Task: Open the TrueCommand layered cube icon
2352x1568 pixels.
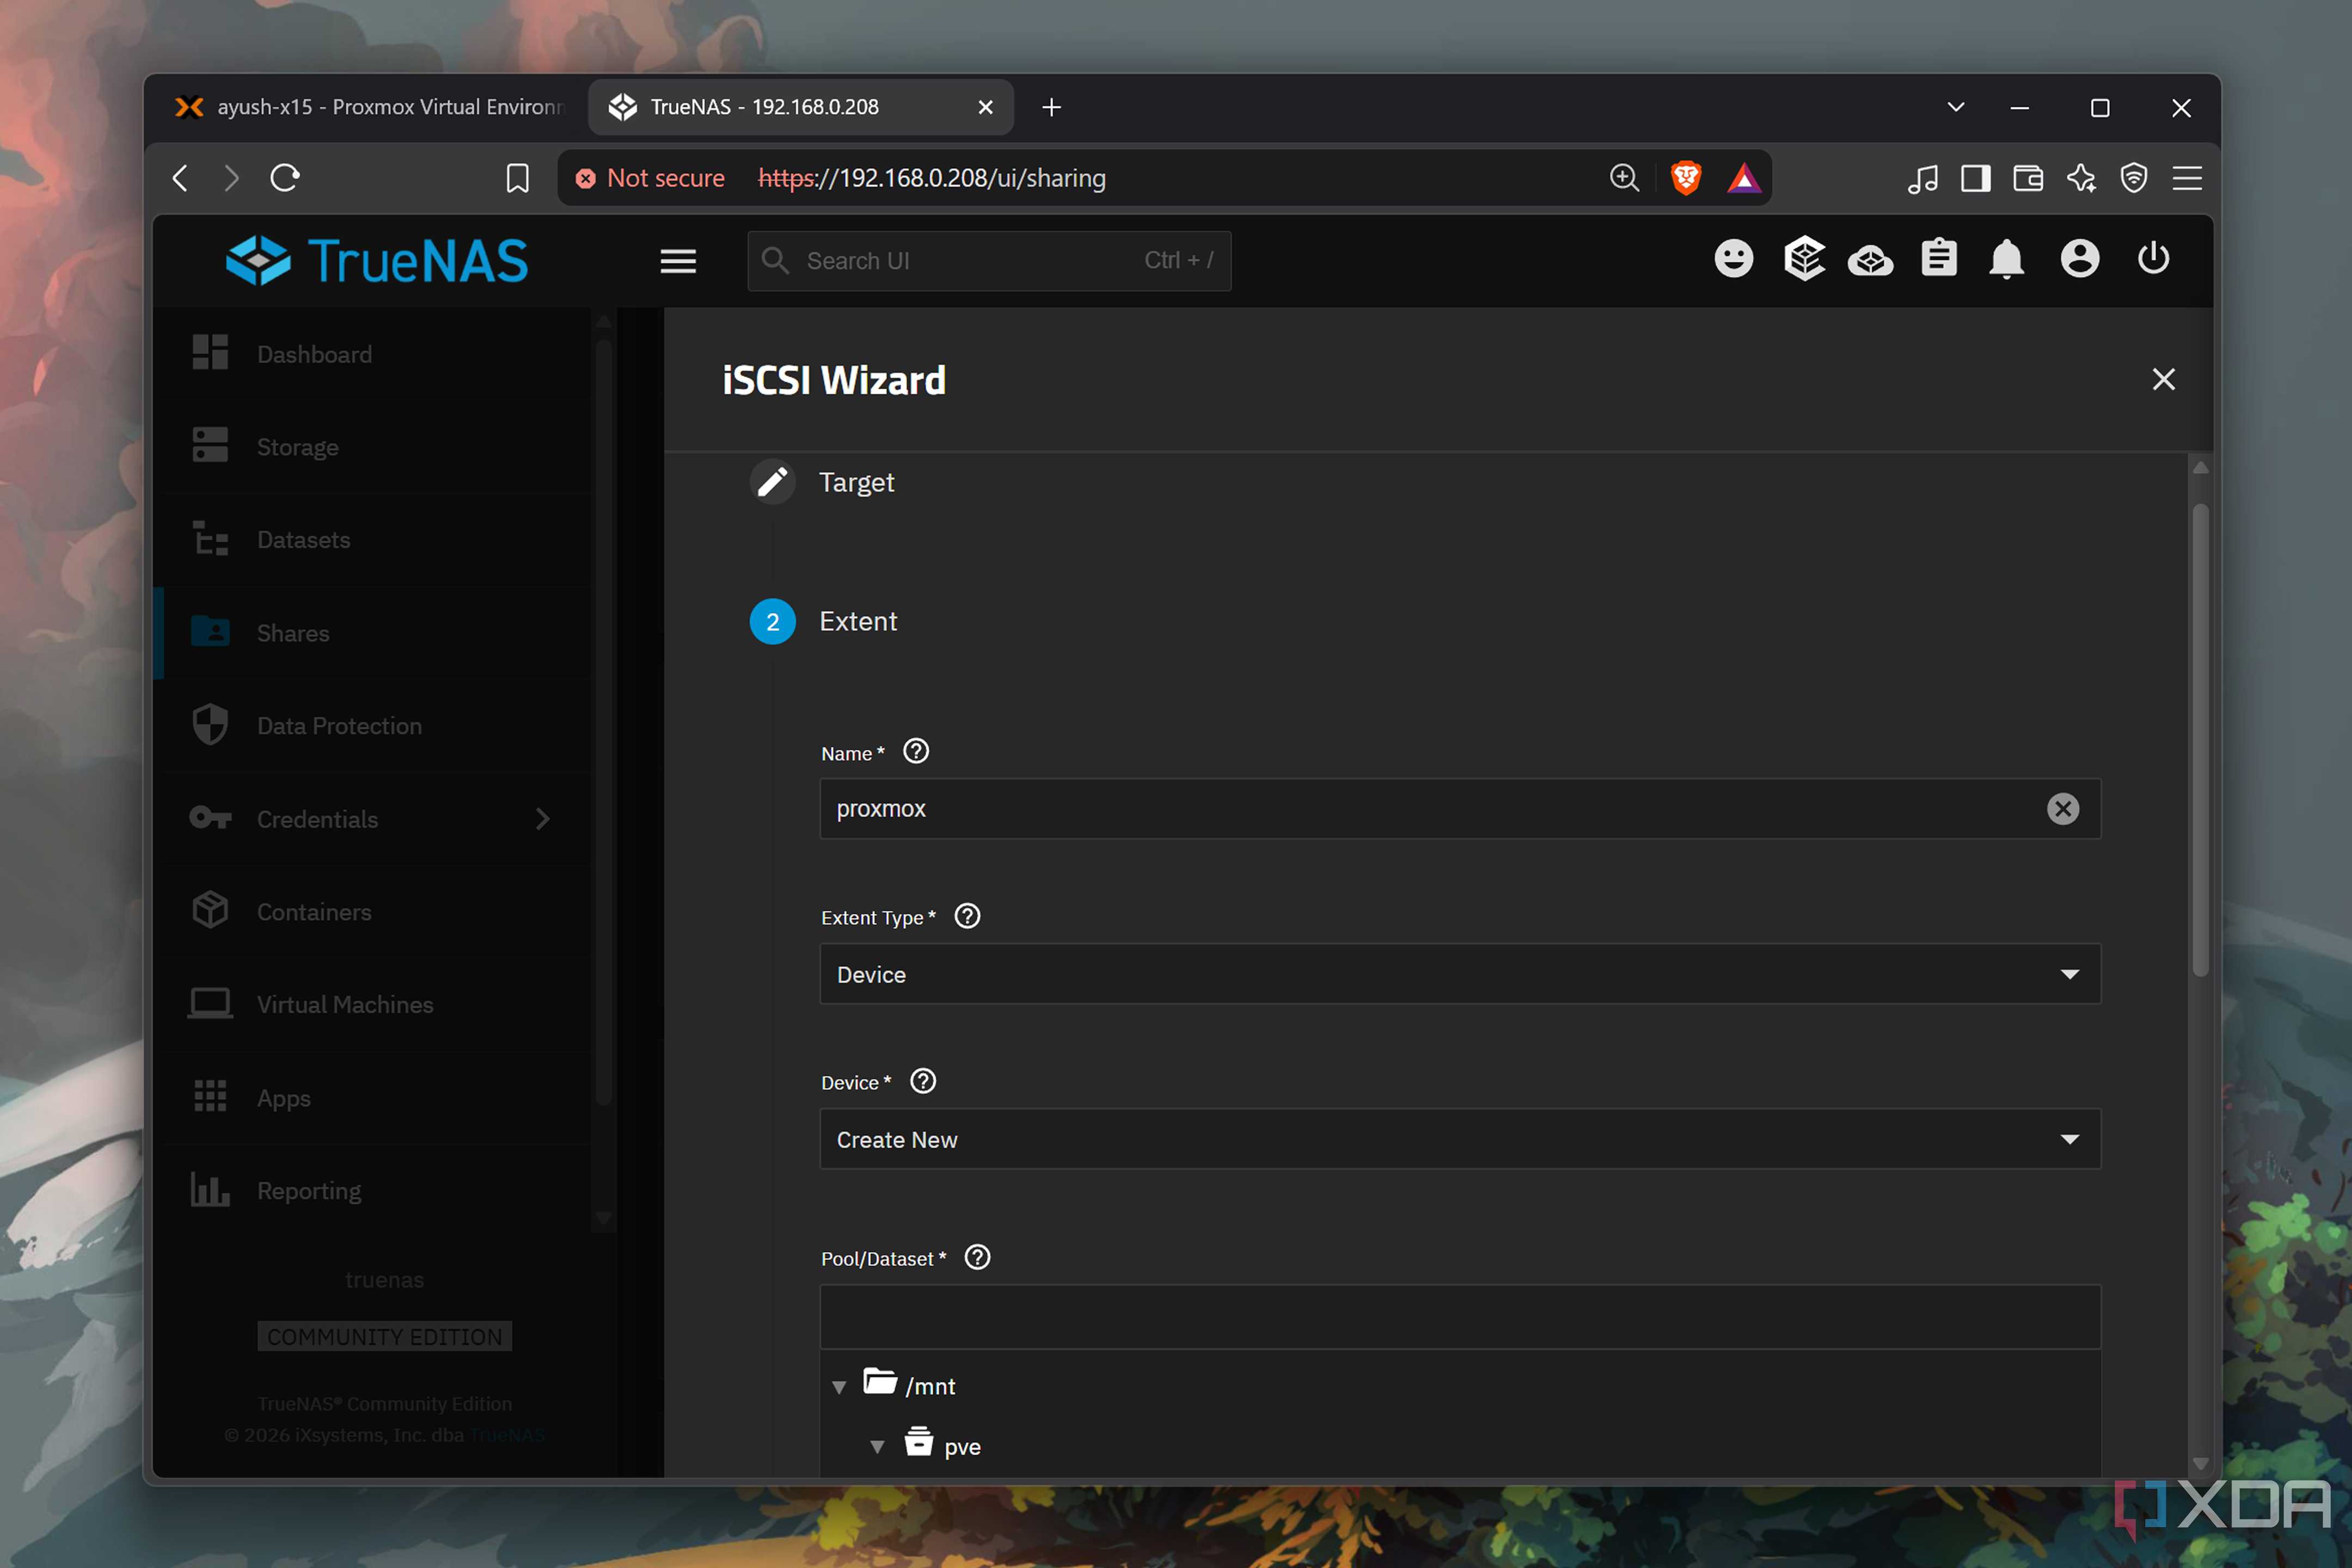Action: point(1804,259)
